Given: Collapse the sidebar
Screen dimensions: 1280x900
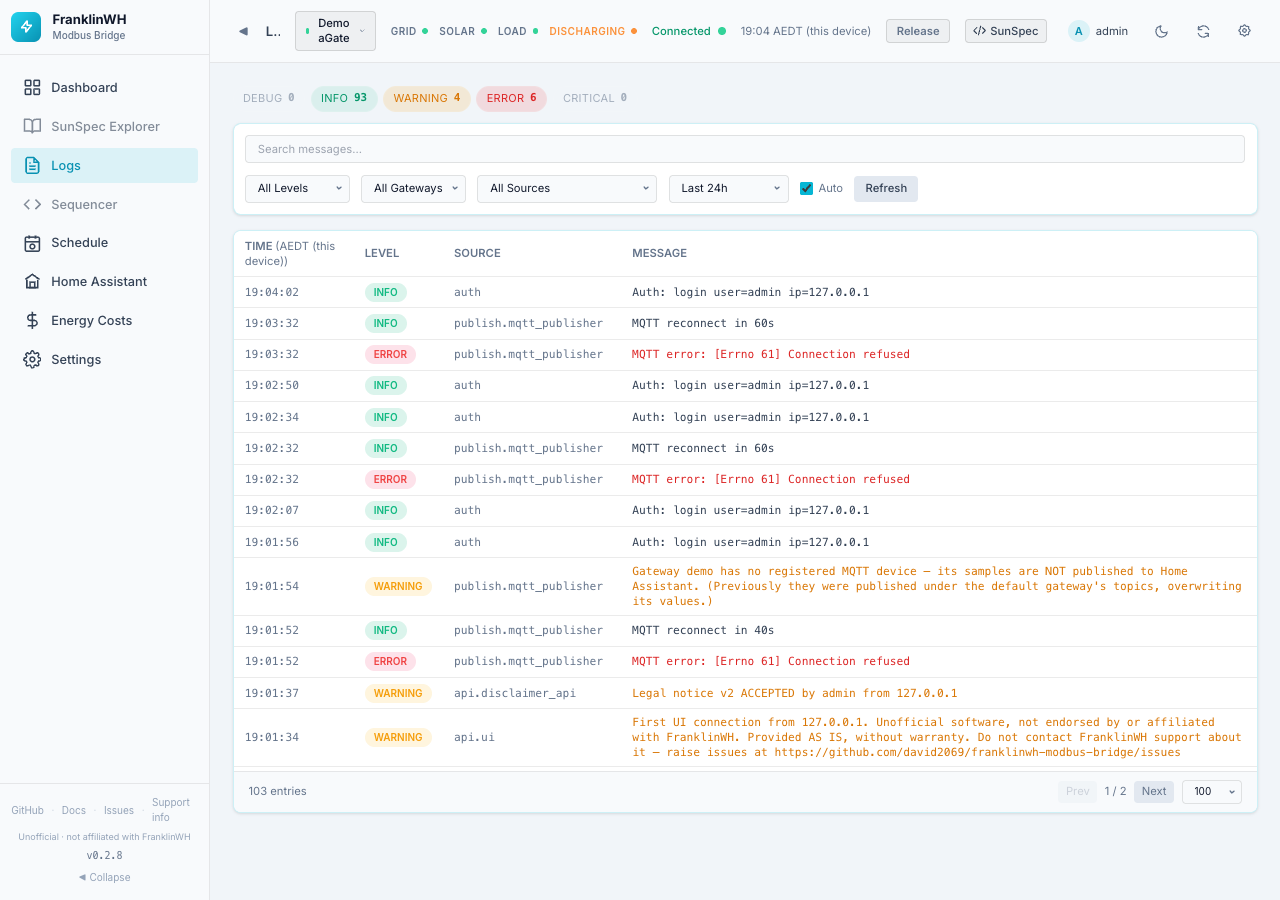Looking at the screenshot, I should tap(104, 877).
